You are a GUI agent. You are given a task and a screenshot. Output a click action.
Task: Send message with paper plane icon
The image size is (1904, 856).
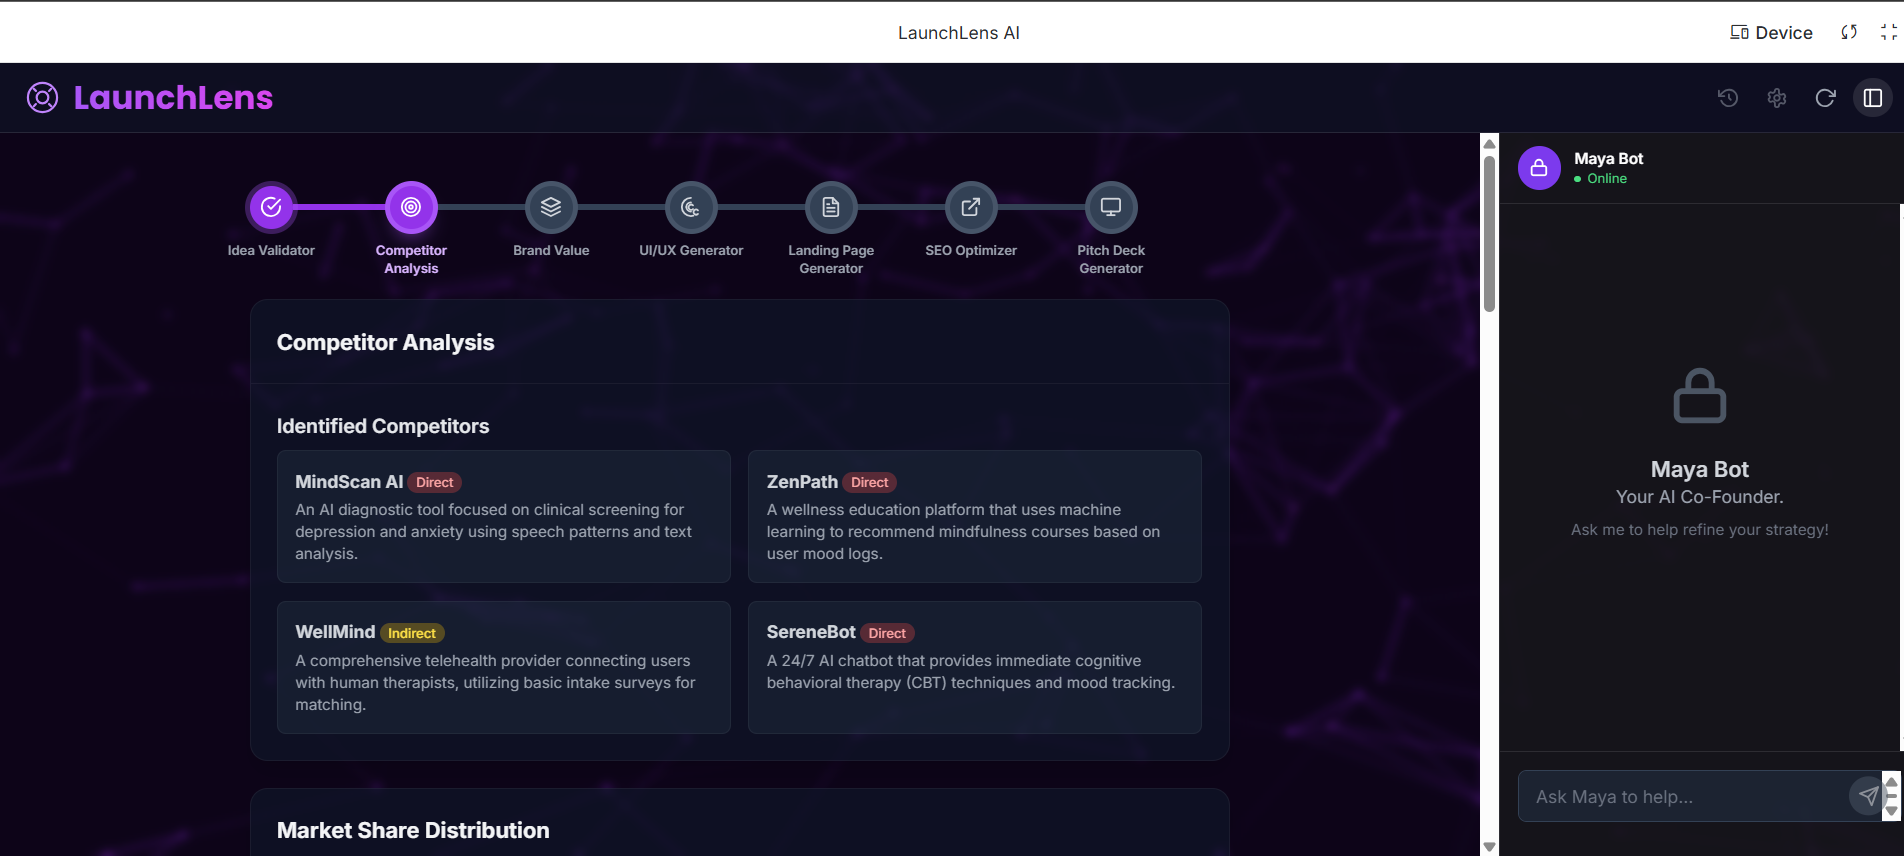tap(1867, 796)
